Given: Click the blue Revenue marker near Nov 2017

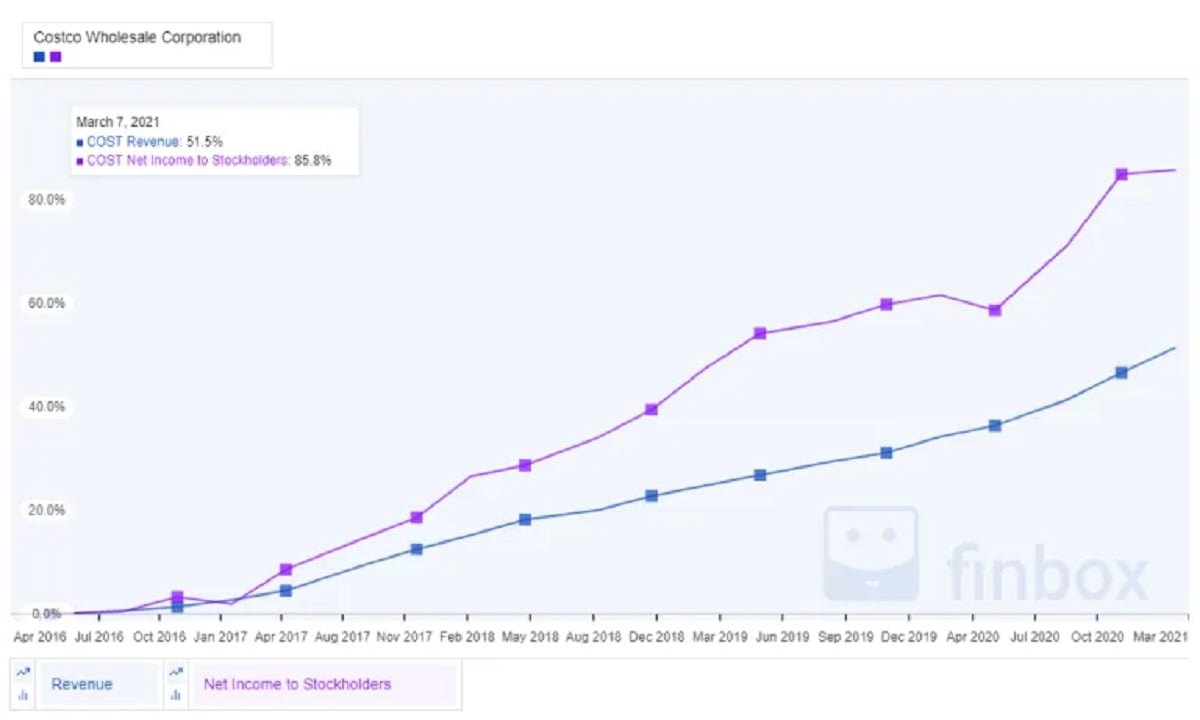Looking at the screenshot, I should coord(416,549).
